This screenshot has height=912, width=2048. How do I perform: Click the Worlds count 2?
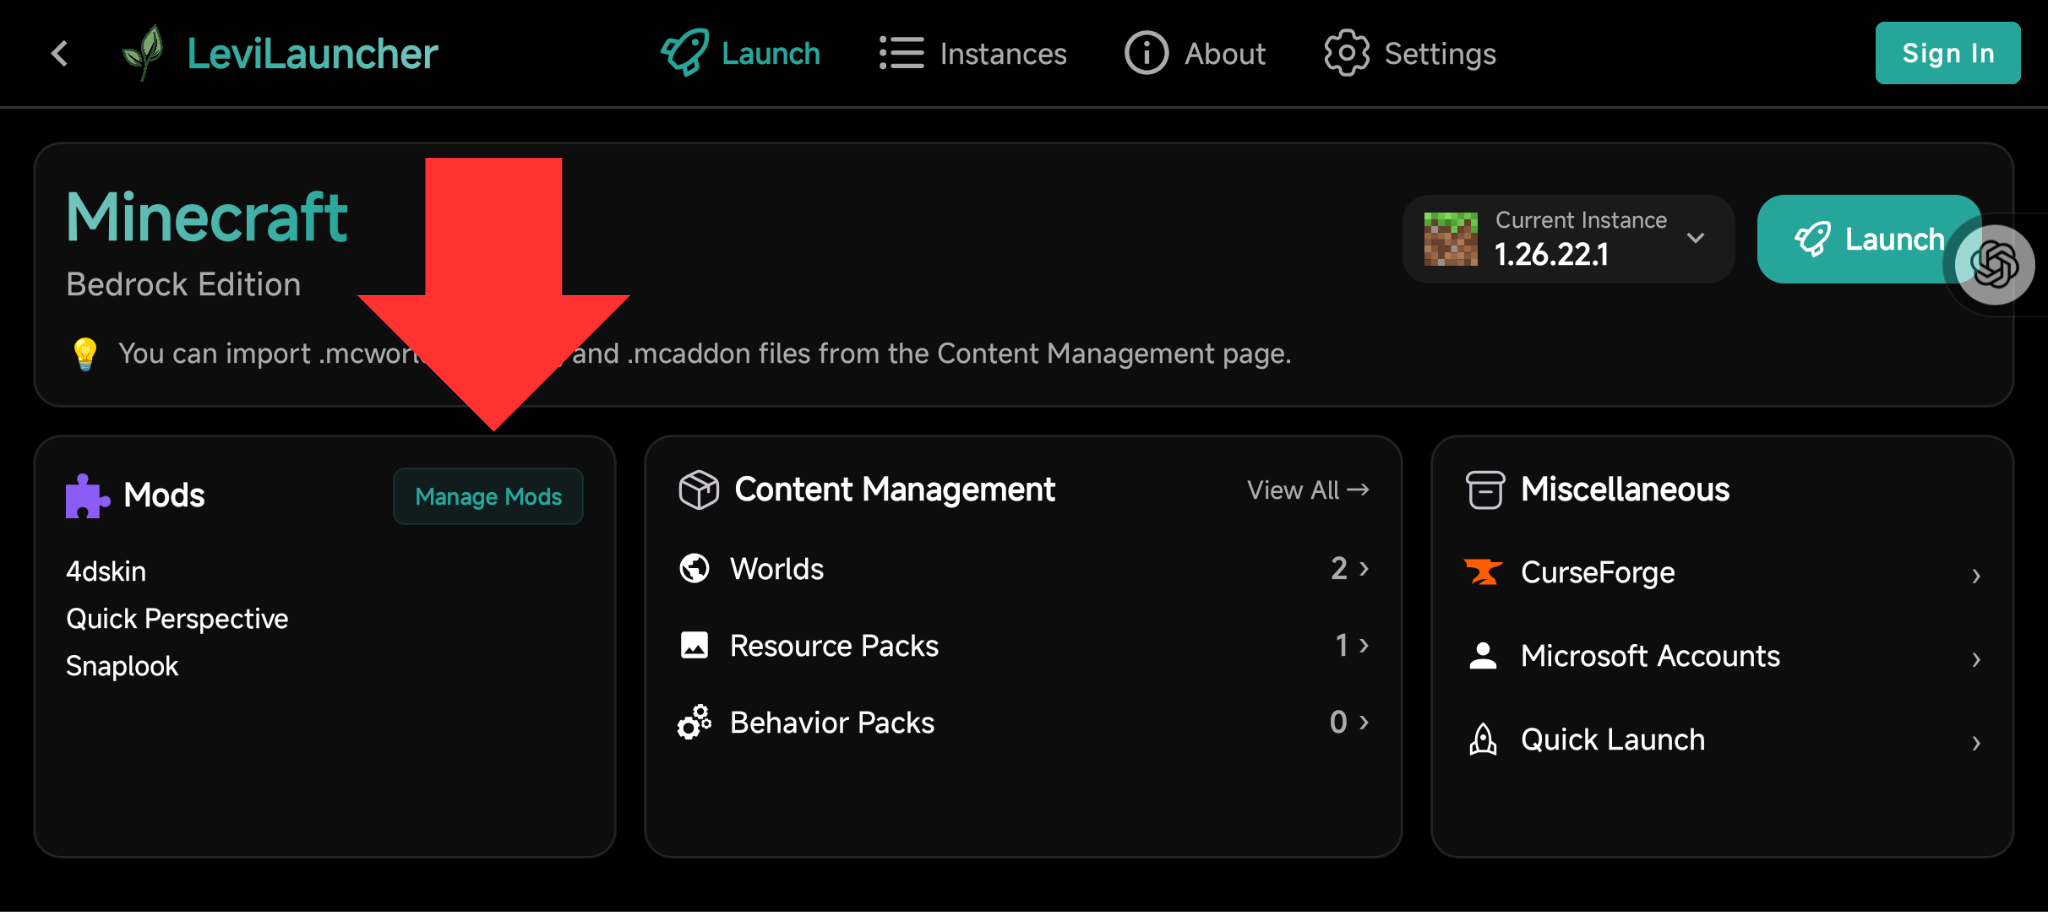pos(1339,568)
